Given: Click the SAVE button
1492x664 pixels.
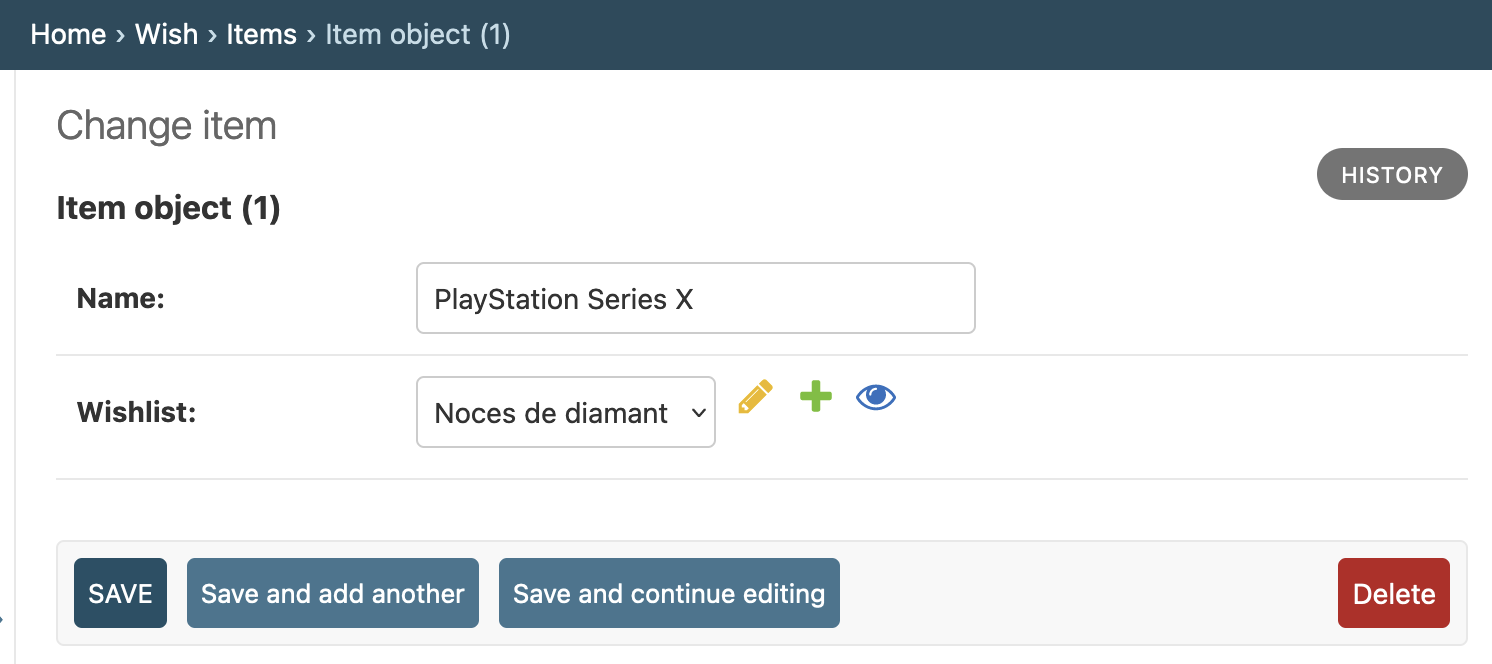Looking at the screenshot, I should pyautogui.click(x=120, y=593).
